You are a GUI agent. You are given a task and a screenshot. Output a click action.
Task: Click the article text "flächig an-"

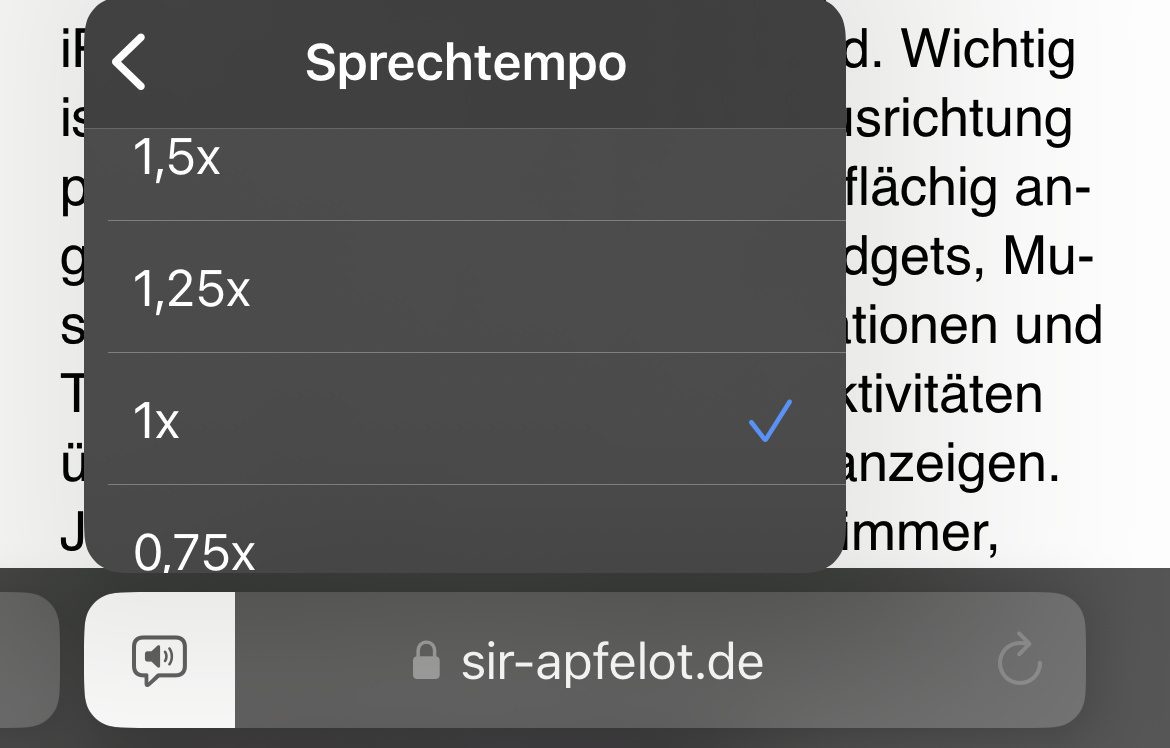968,190
